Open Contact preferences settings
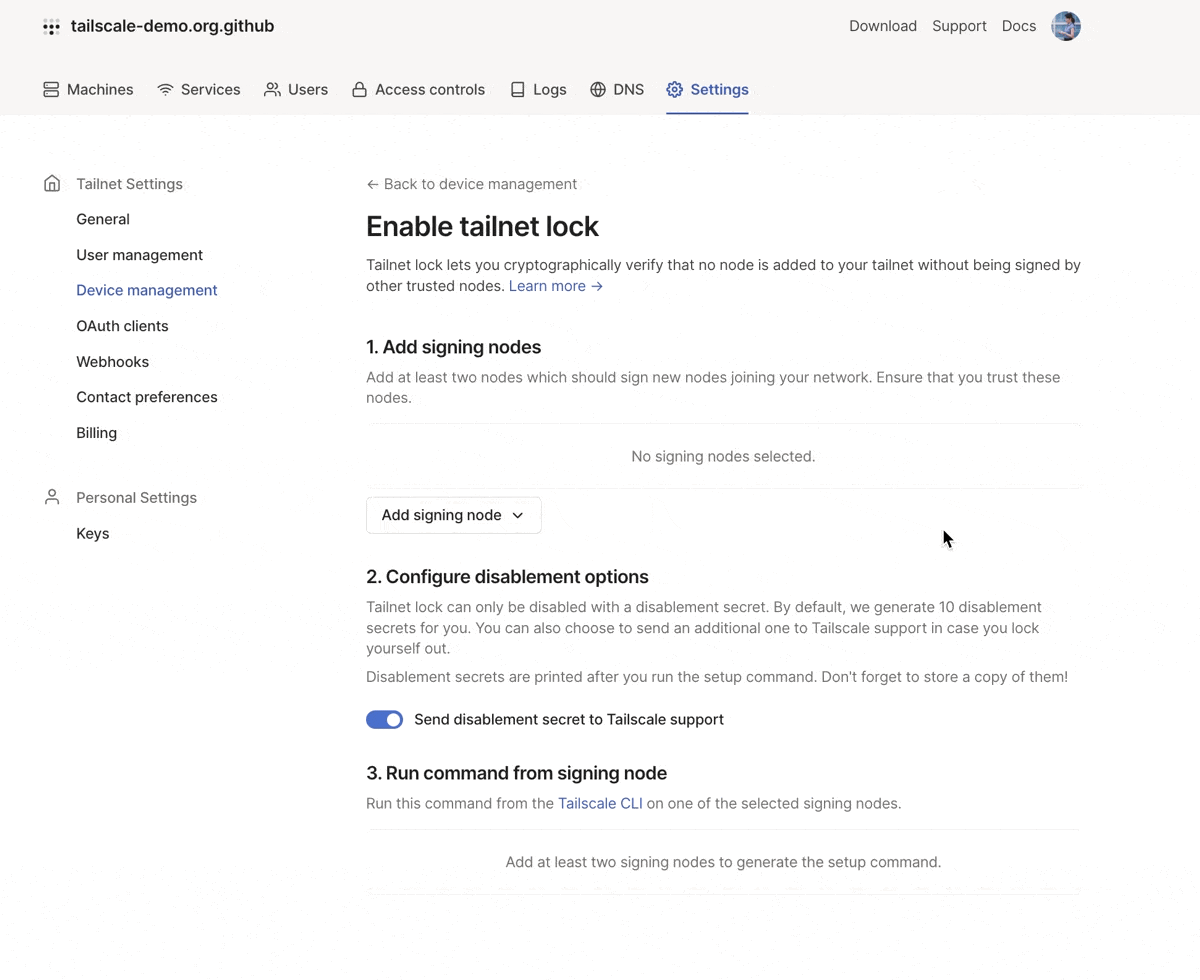This screenshot has height=980, width=1200. pyautogui.click(x=147, y=397)
